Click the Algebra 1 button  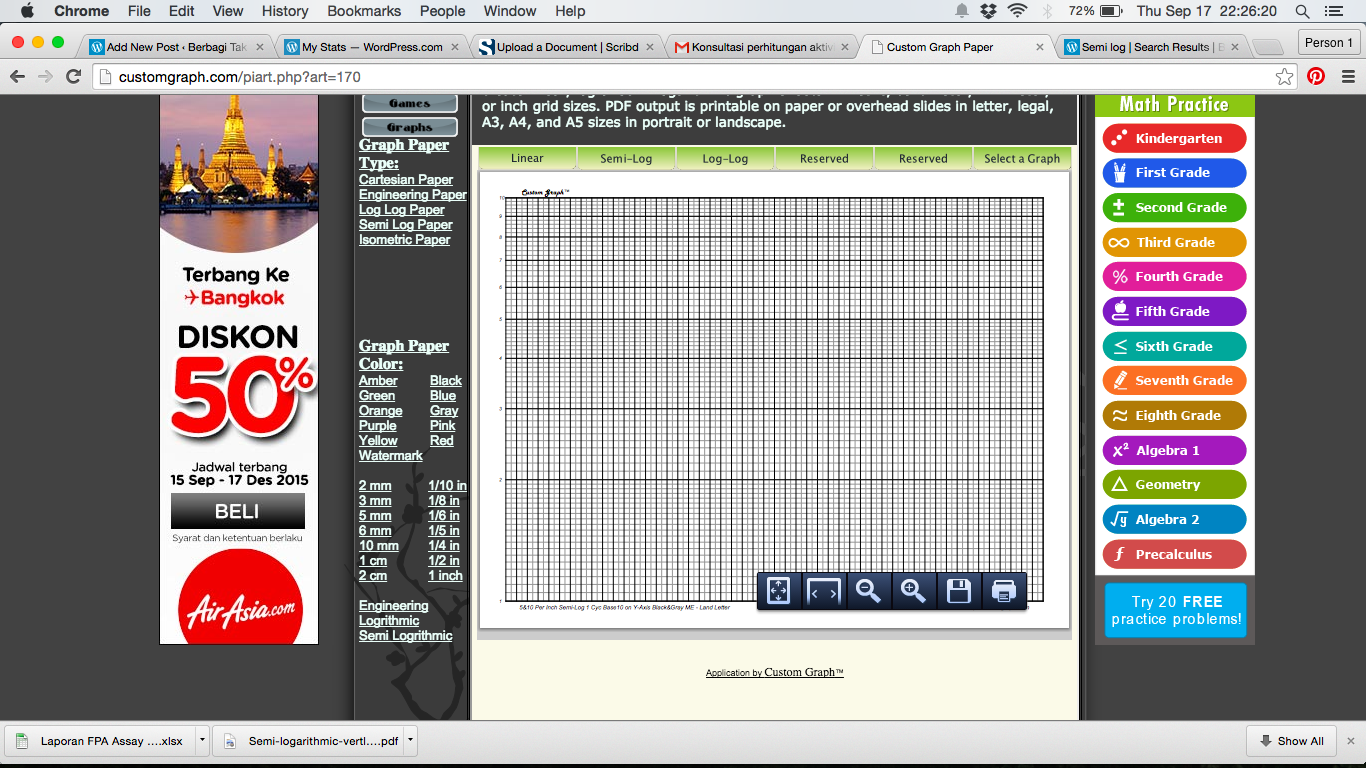(1174, 450)
